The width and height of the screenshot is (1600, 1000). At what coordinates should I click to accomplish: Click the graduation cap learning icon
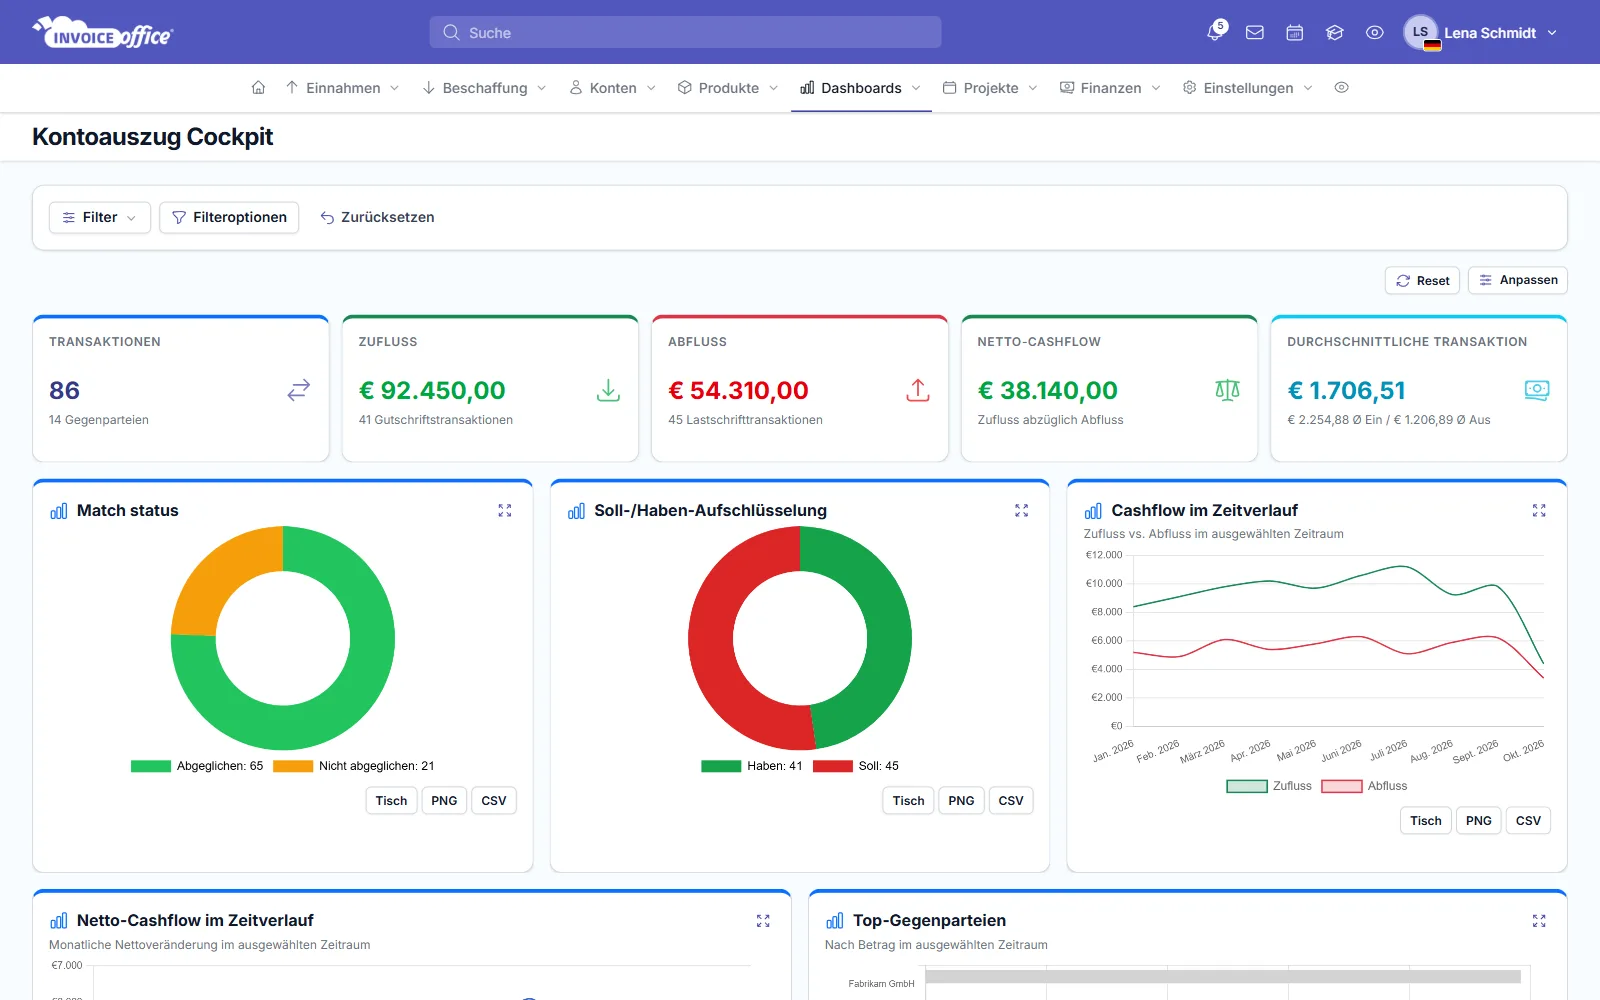(x=1335, y=32)
